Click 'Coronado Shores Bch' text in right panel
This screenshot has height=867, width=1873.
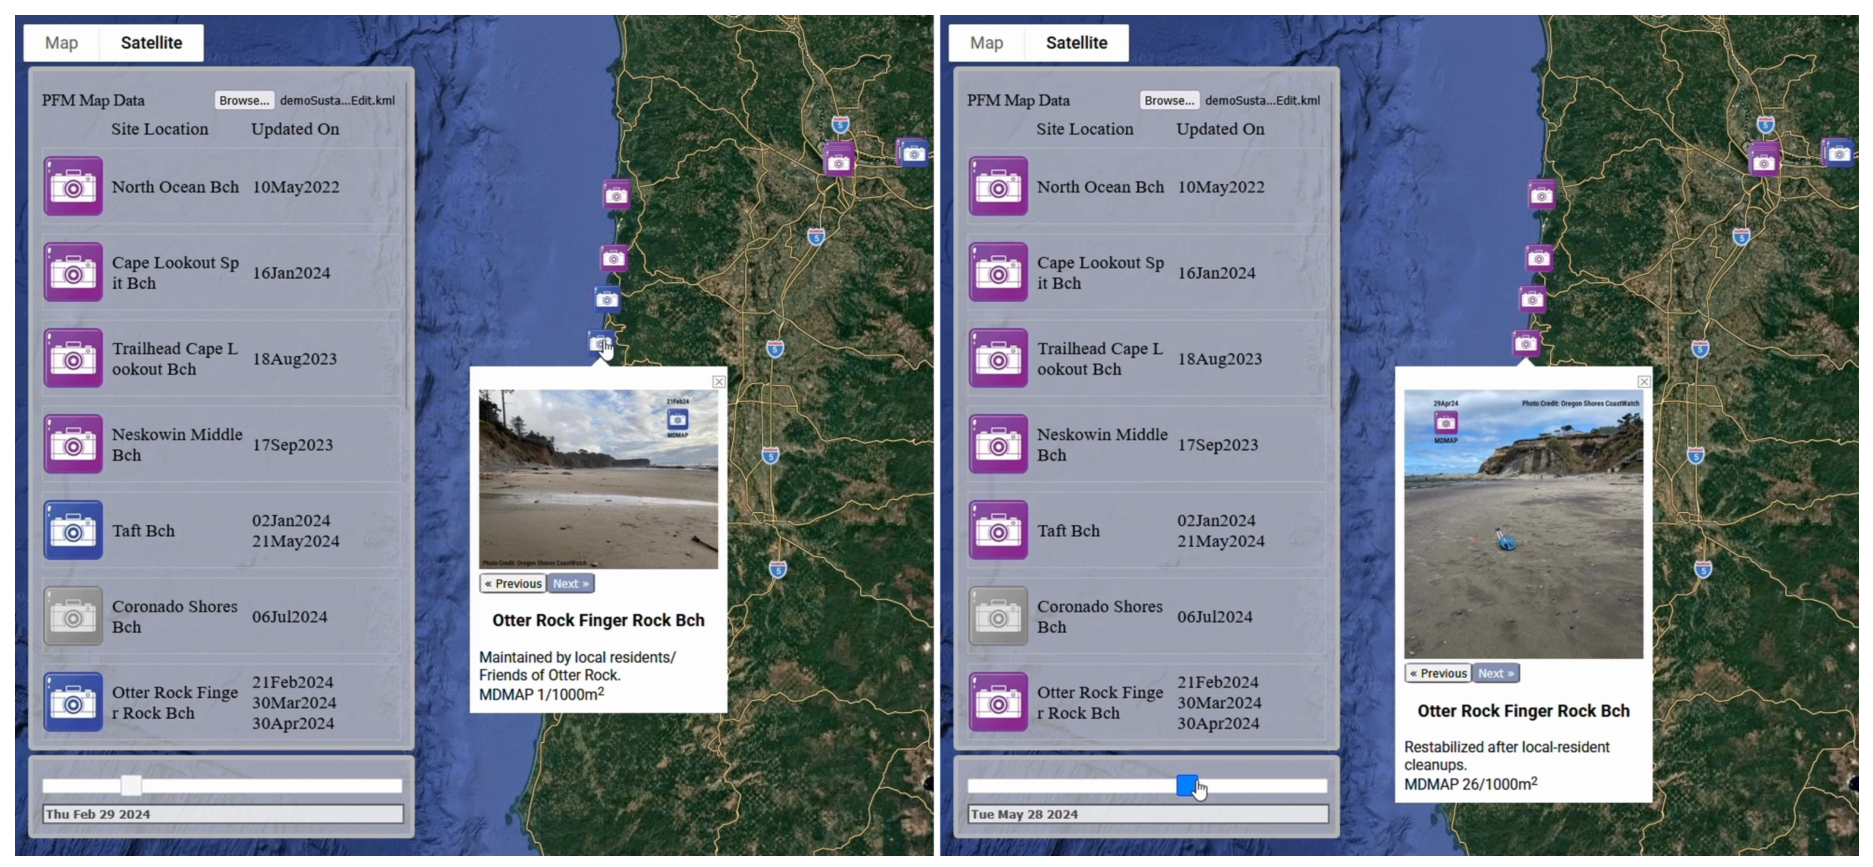pos(1100,617)
